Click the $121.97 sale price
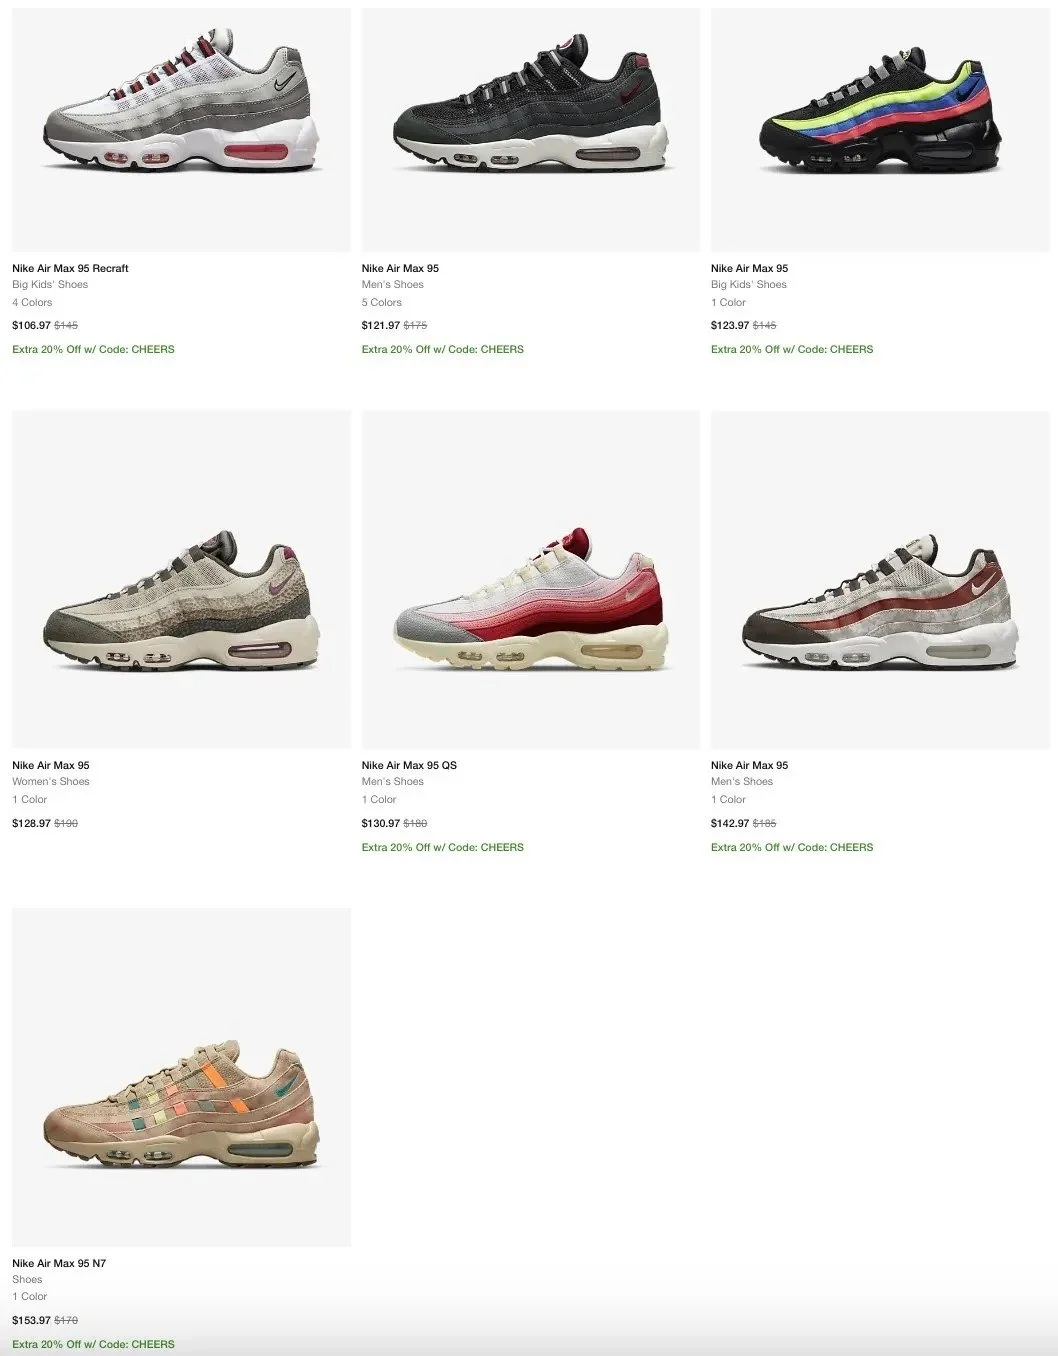 coord(381,325)
